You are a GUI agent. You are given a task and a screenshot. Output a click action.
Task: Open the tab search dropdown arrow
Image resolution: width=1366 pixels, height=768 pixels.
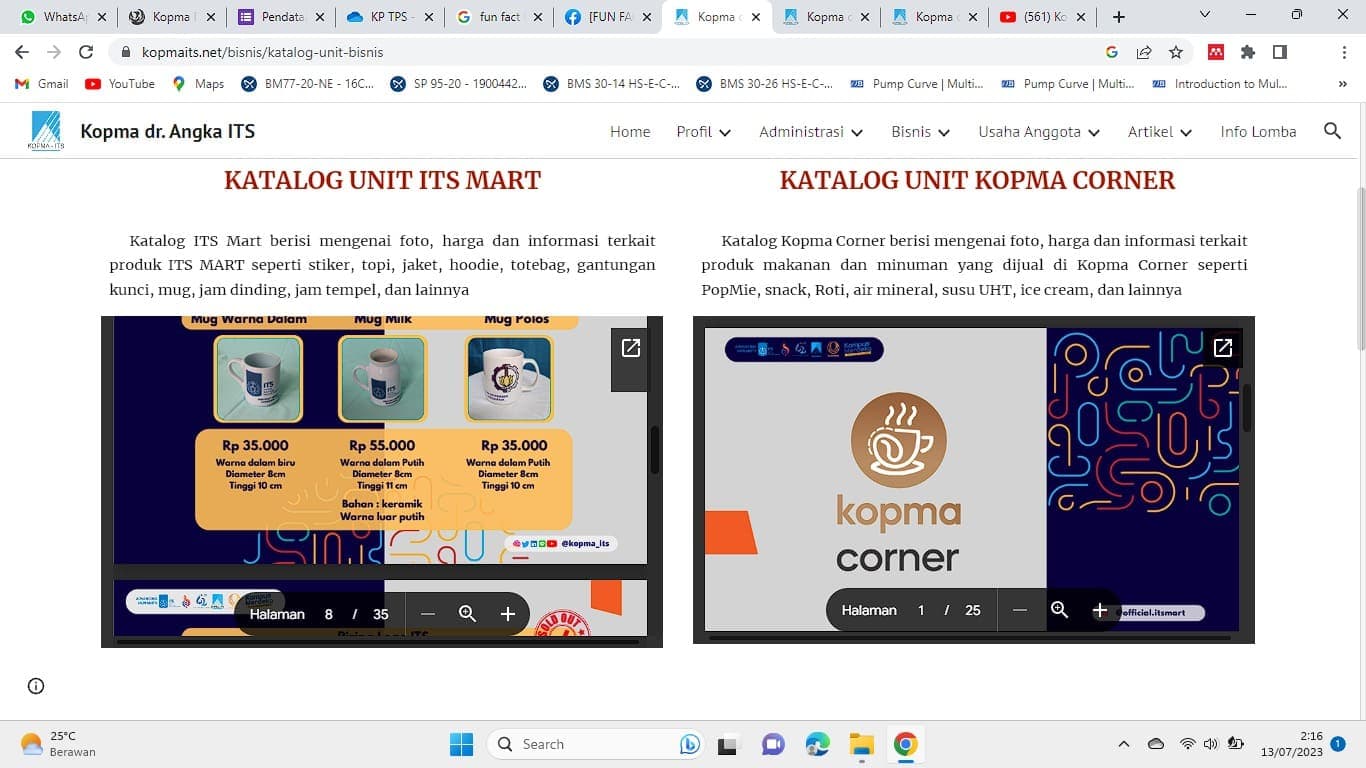click(x=1205, y=15)
